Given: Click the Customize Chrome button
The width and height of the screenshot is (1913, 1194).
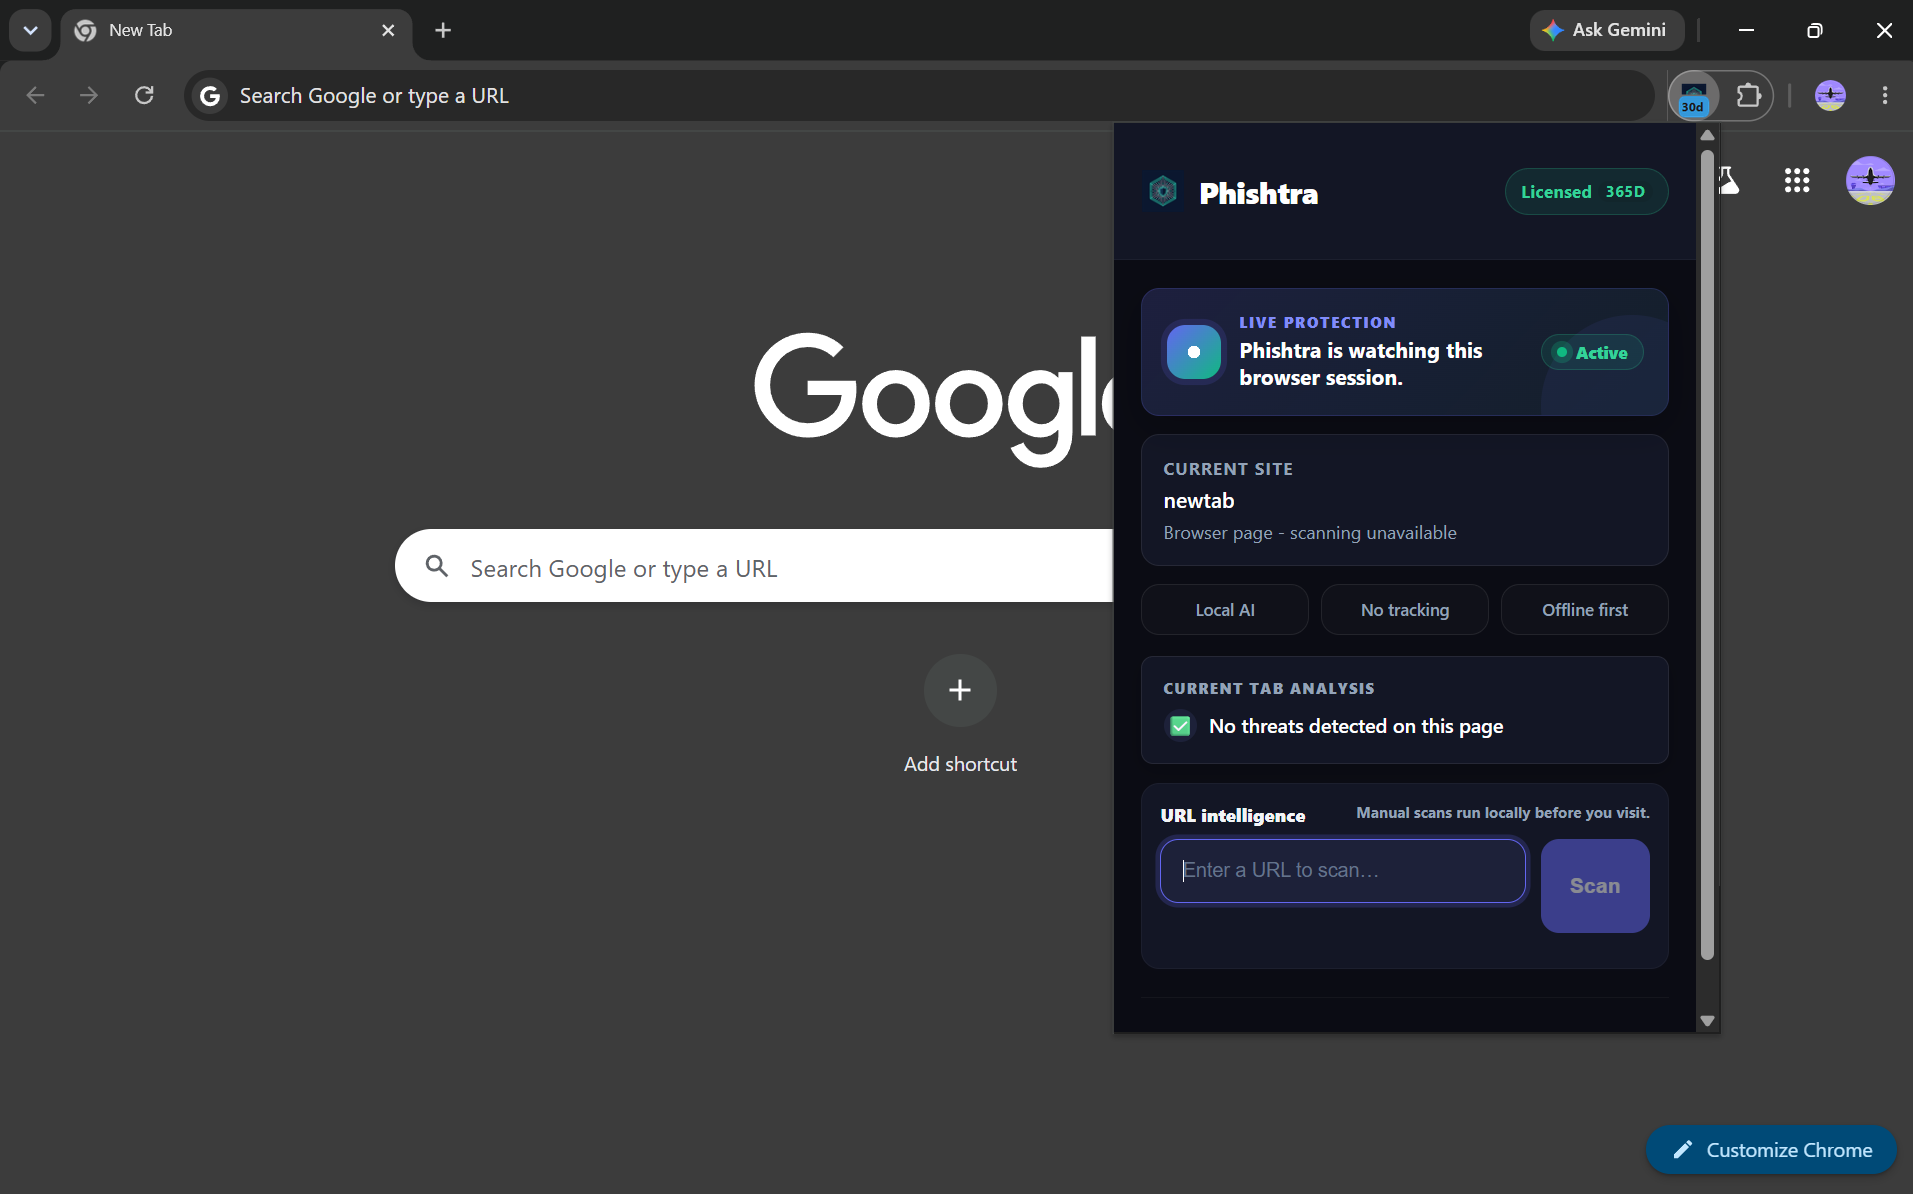Looking at the screenshot, I should coord(1771,1150).
